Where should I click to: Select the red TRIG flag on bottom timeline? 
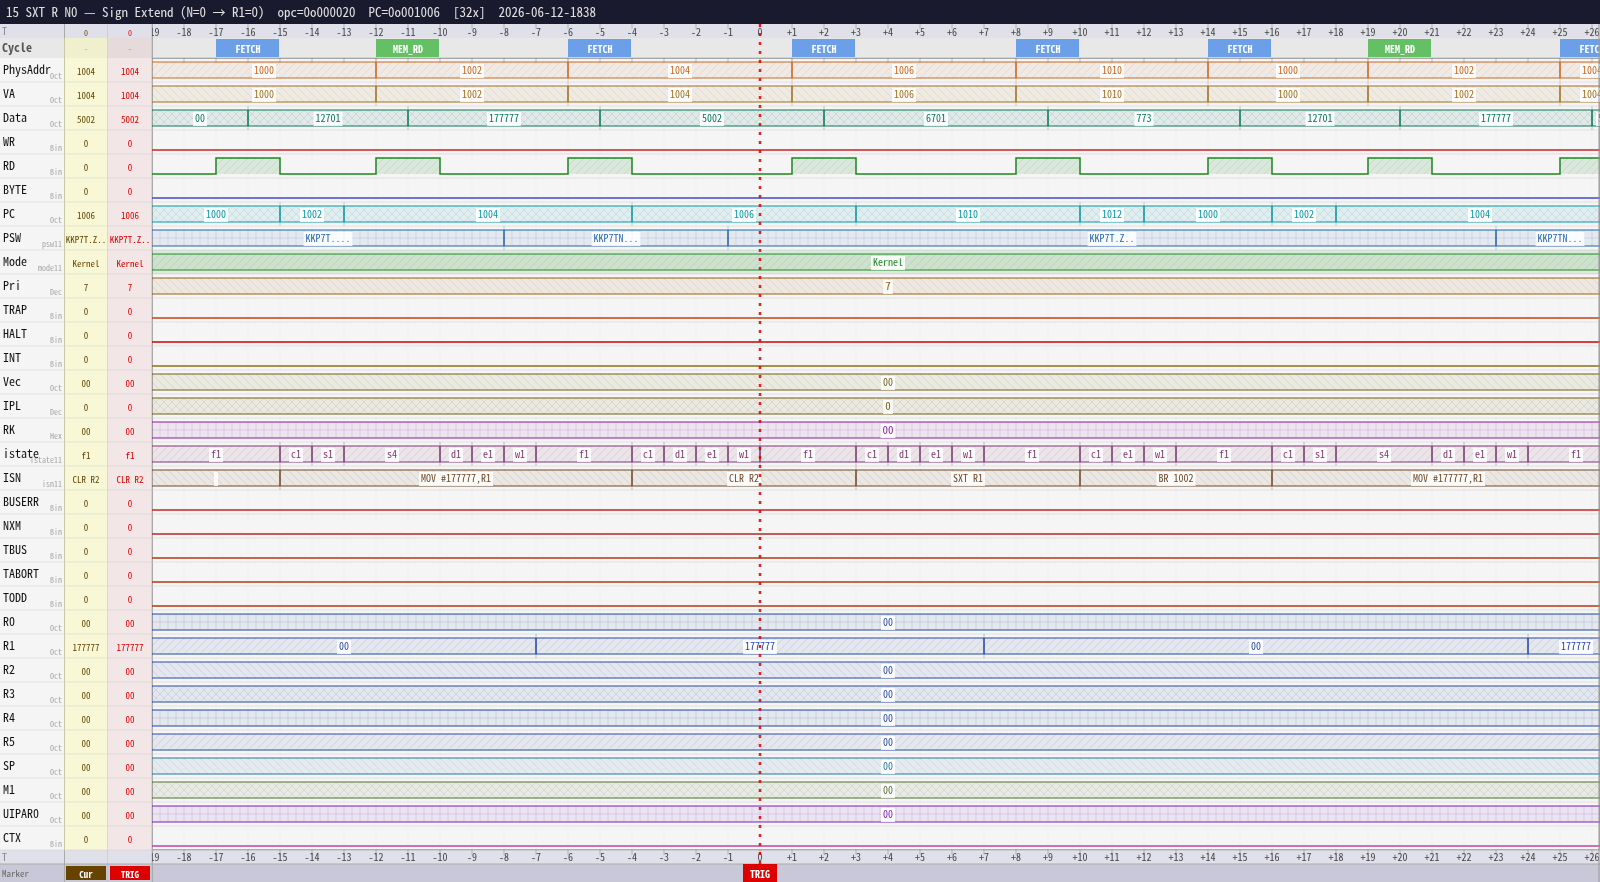click(760, 874)
